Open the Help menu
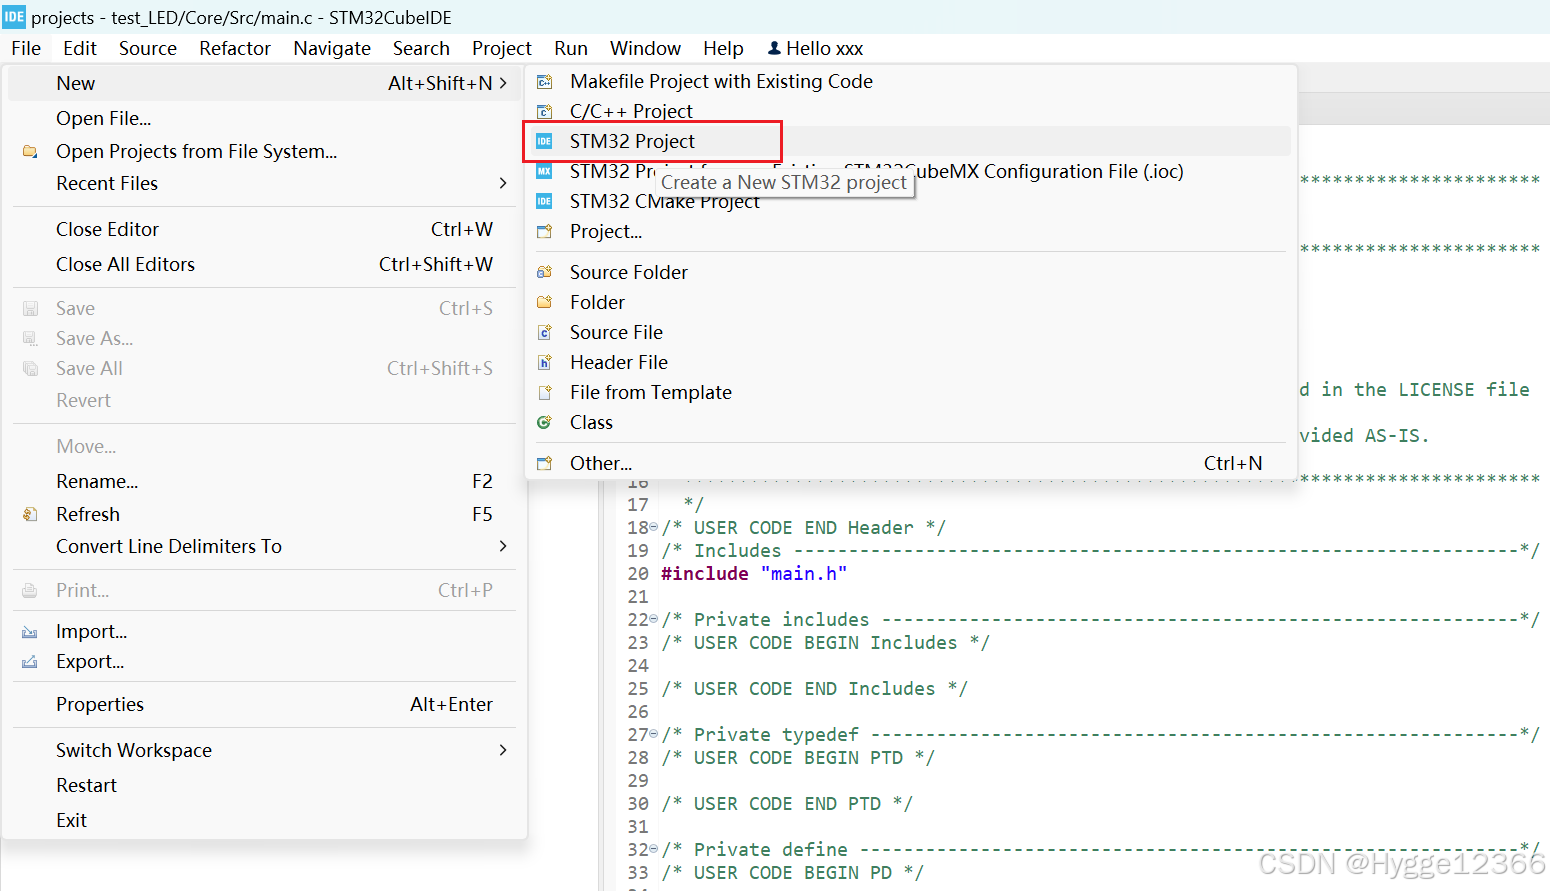The height and width of the screenshot is (891, 1550). coord(723,48)
